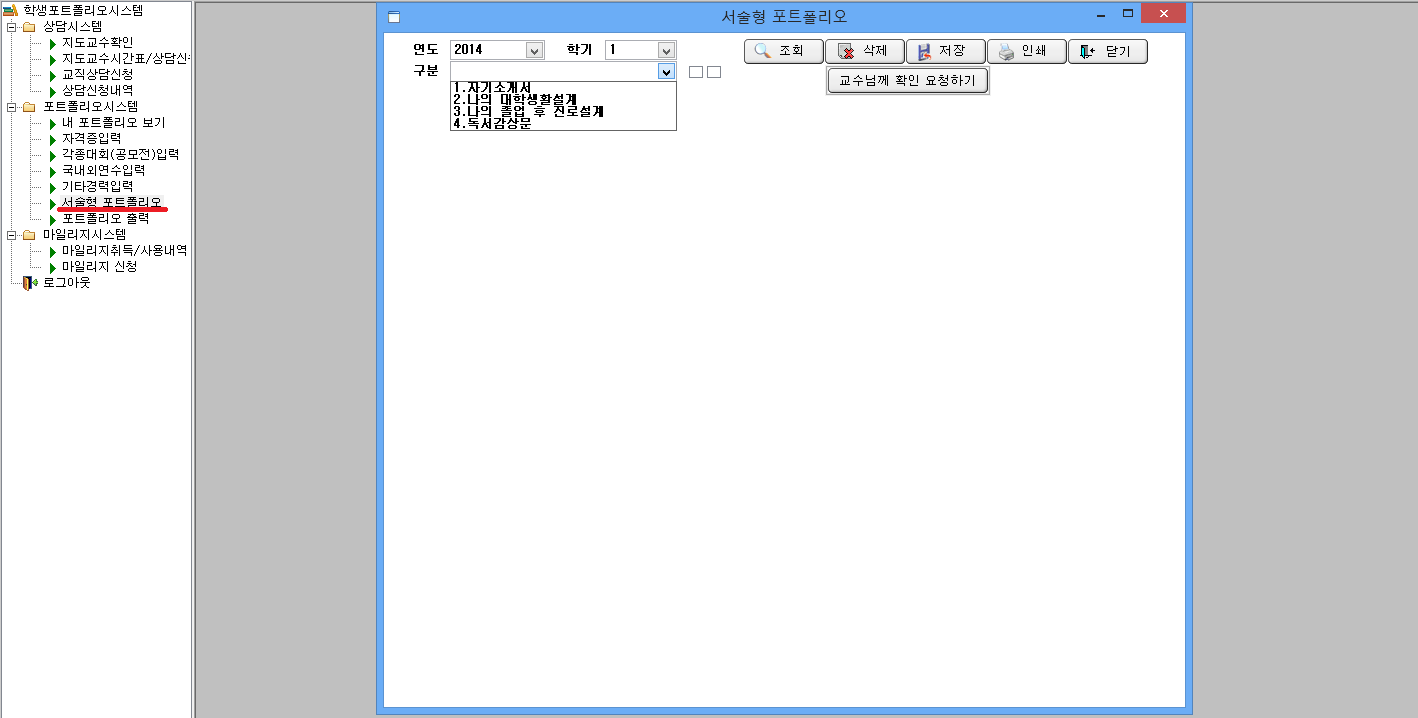This screenshot has height=718, width=1418.
Task: Click the window icon in title bar
Action: click(394, 16)
